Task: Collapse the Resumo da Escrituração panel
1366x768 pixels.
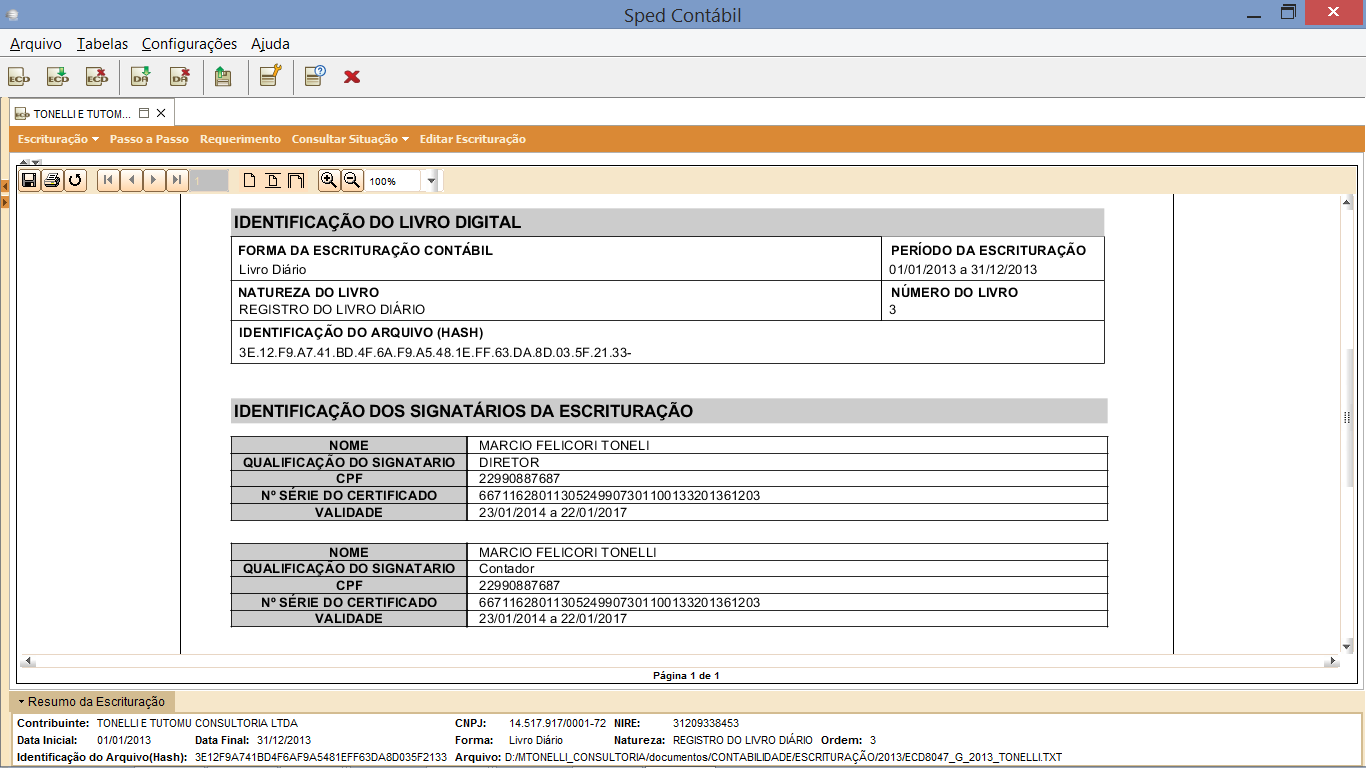Action: pos(92,702)
